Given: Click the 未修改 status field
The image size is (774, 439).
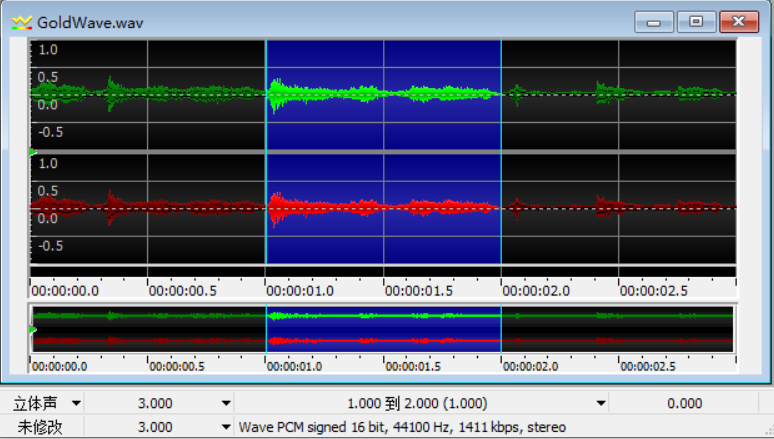Looking at the screenshot, I should [x=38, y=427].
